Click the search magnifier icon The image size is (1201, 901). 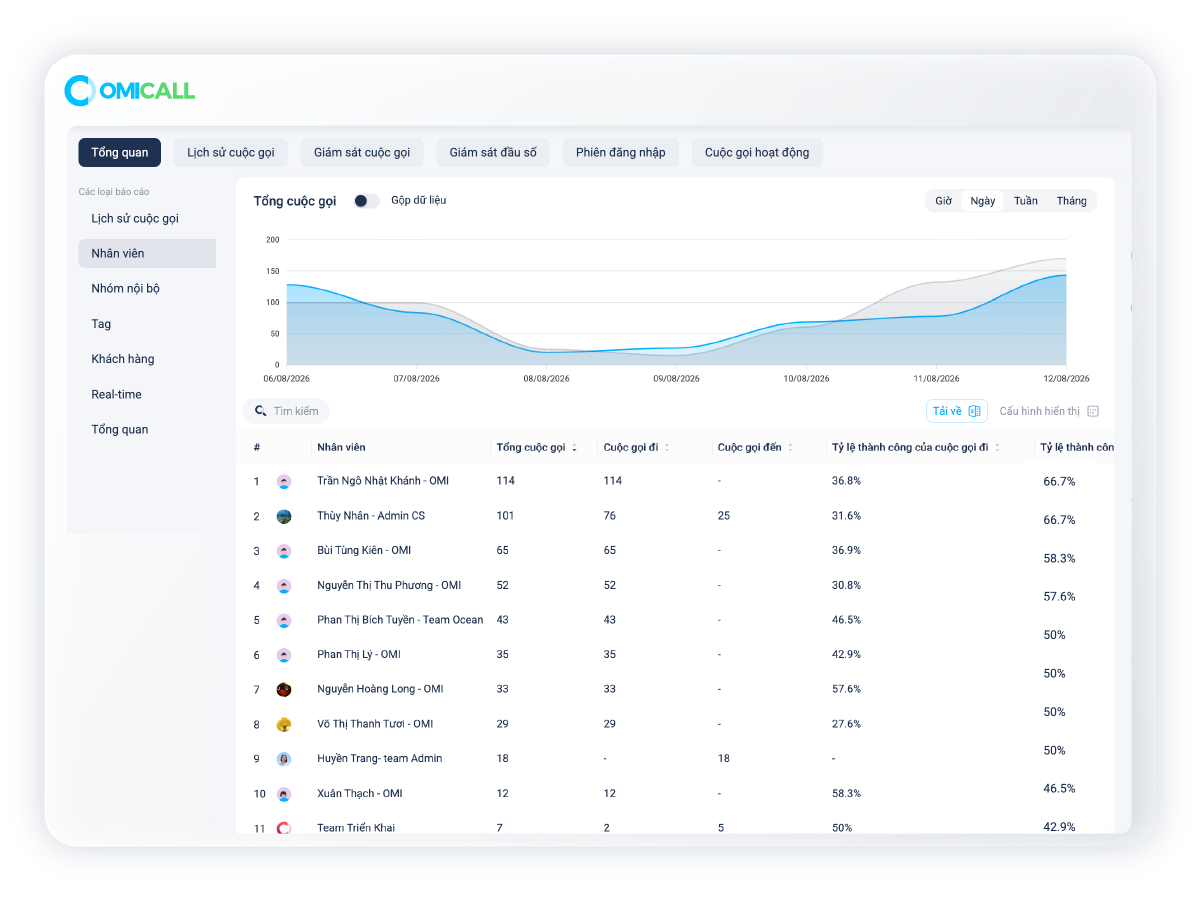pos(261,411)
